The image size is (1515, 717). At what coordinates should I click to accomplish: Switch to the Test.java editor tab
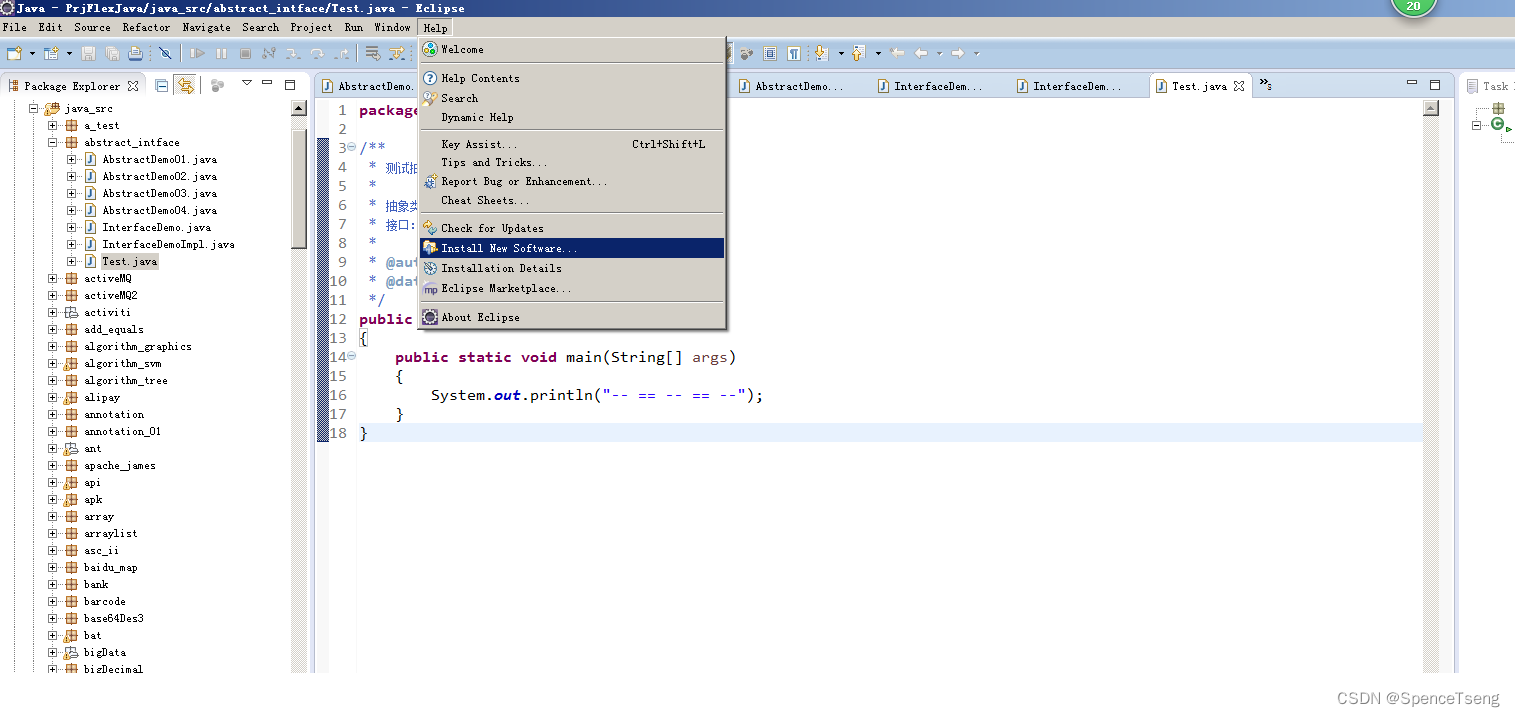[1198, 85]
